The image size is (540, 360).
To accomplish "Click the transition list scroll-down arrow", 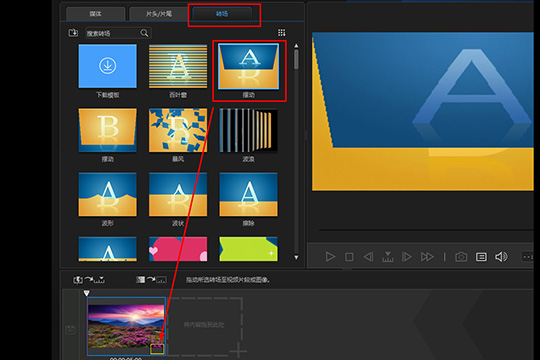I will [296, 257].
